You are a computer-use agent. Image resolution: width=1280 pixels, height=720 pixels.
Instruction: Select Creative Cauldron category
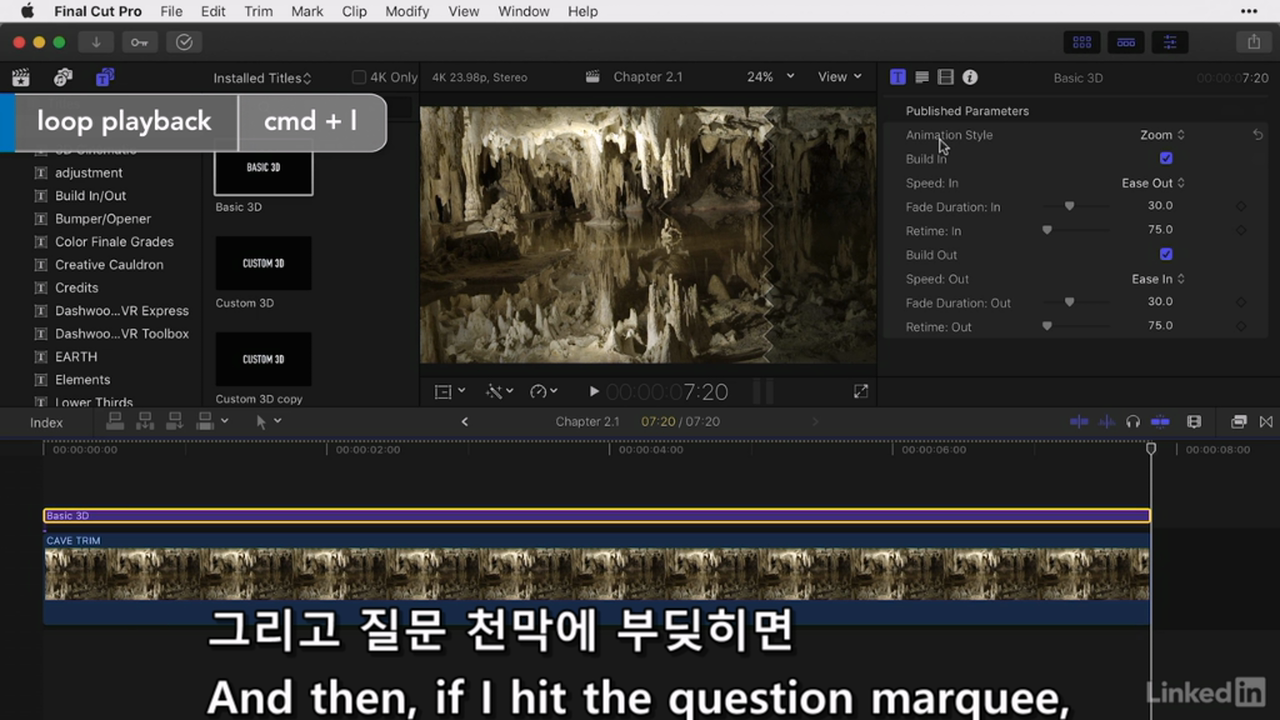point(109,265)
